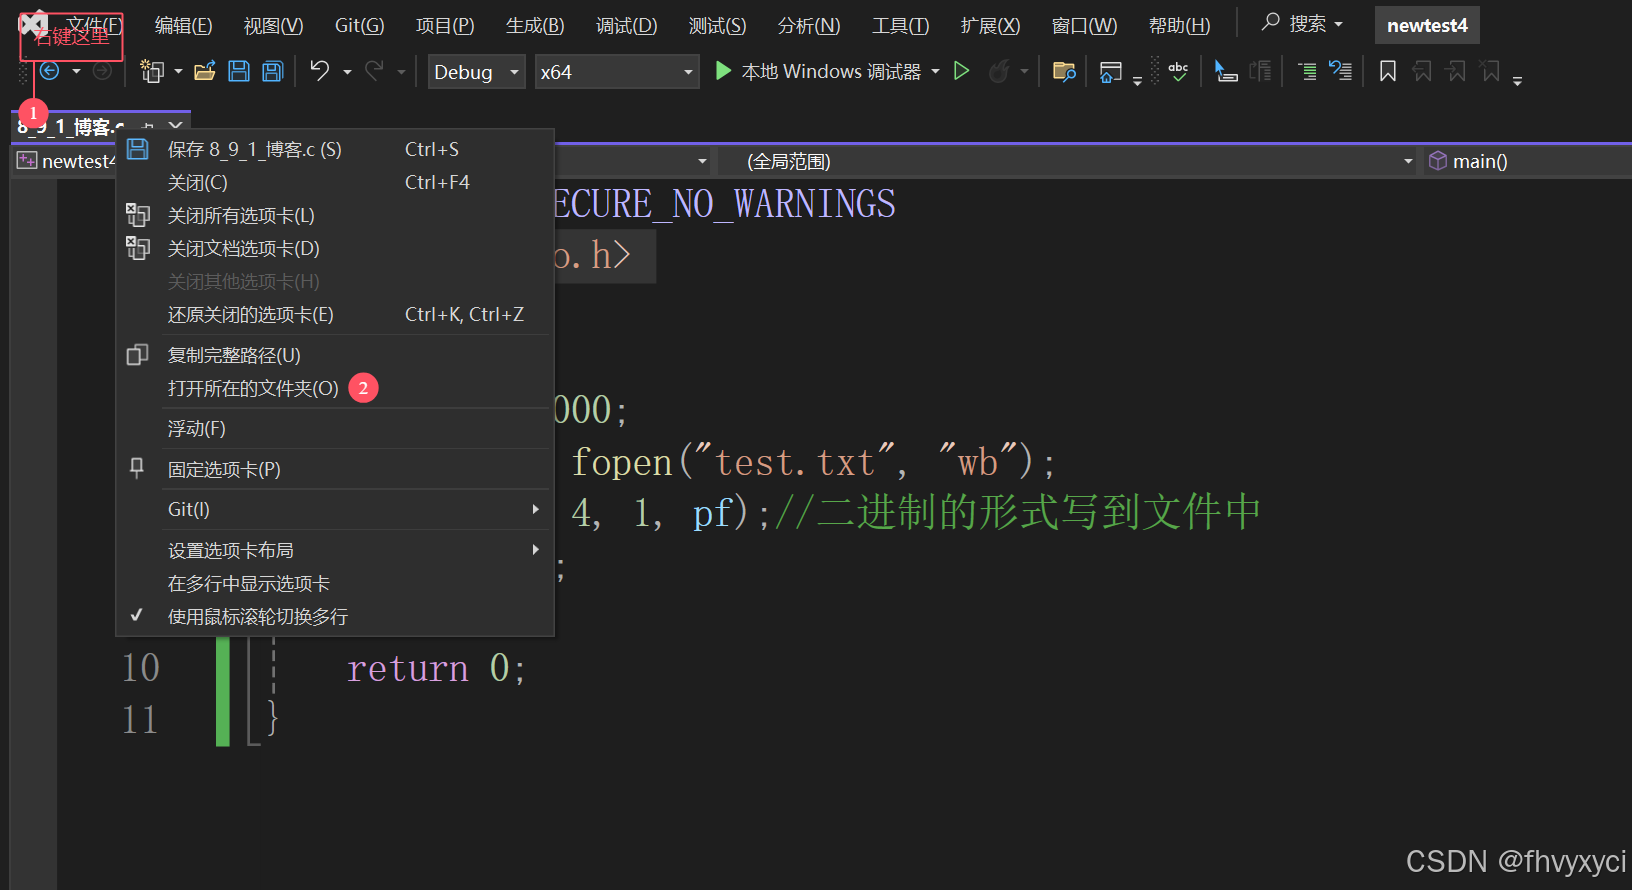Click the pin icon on the 8_9_1 tab

pyautogui.click(x=148, y=126)
